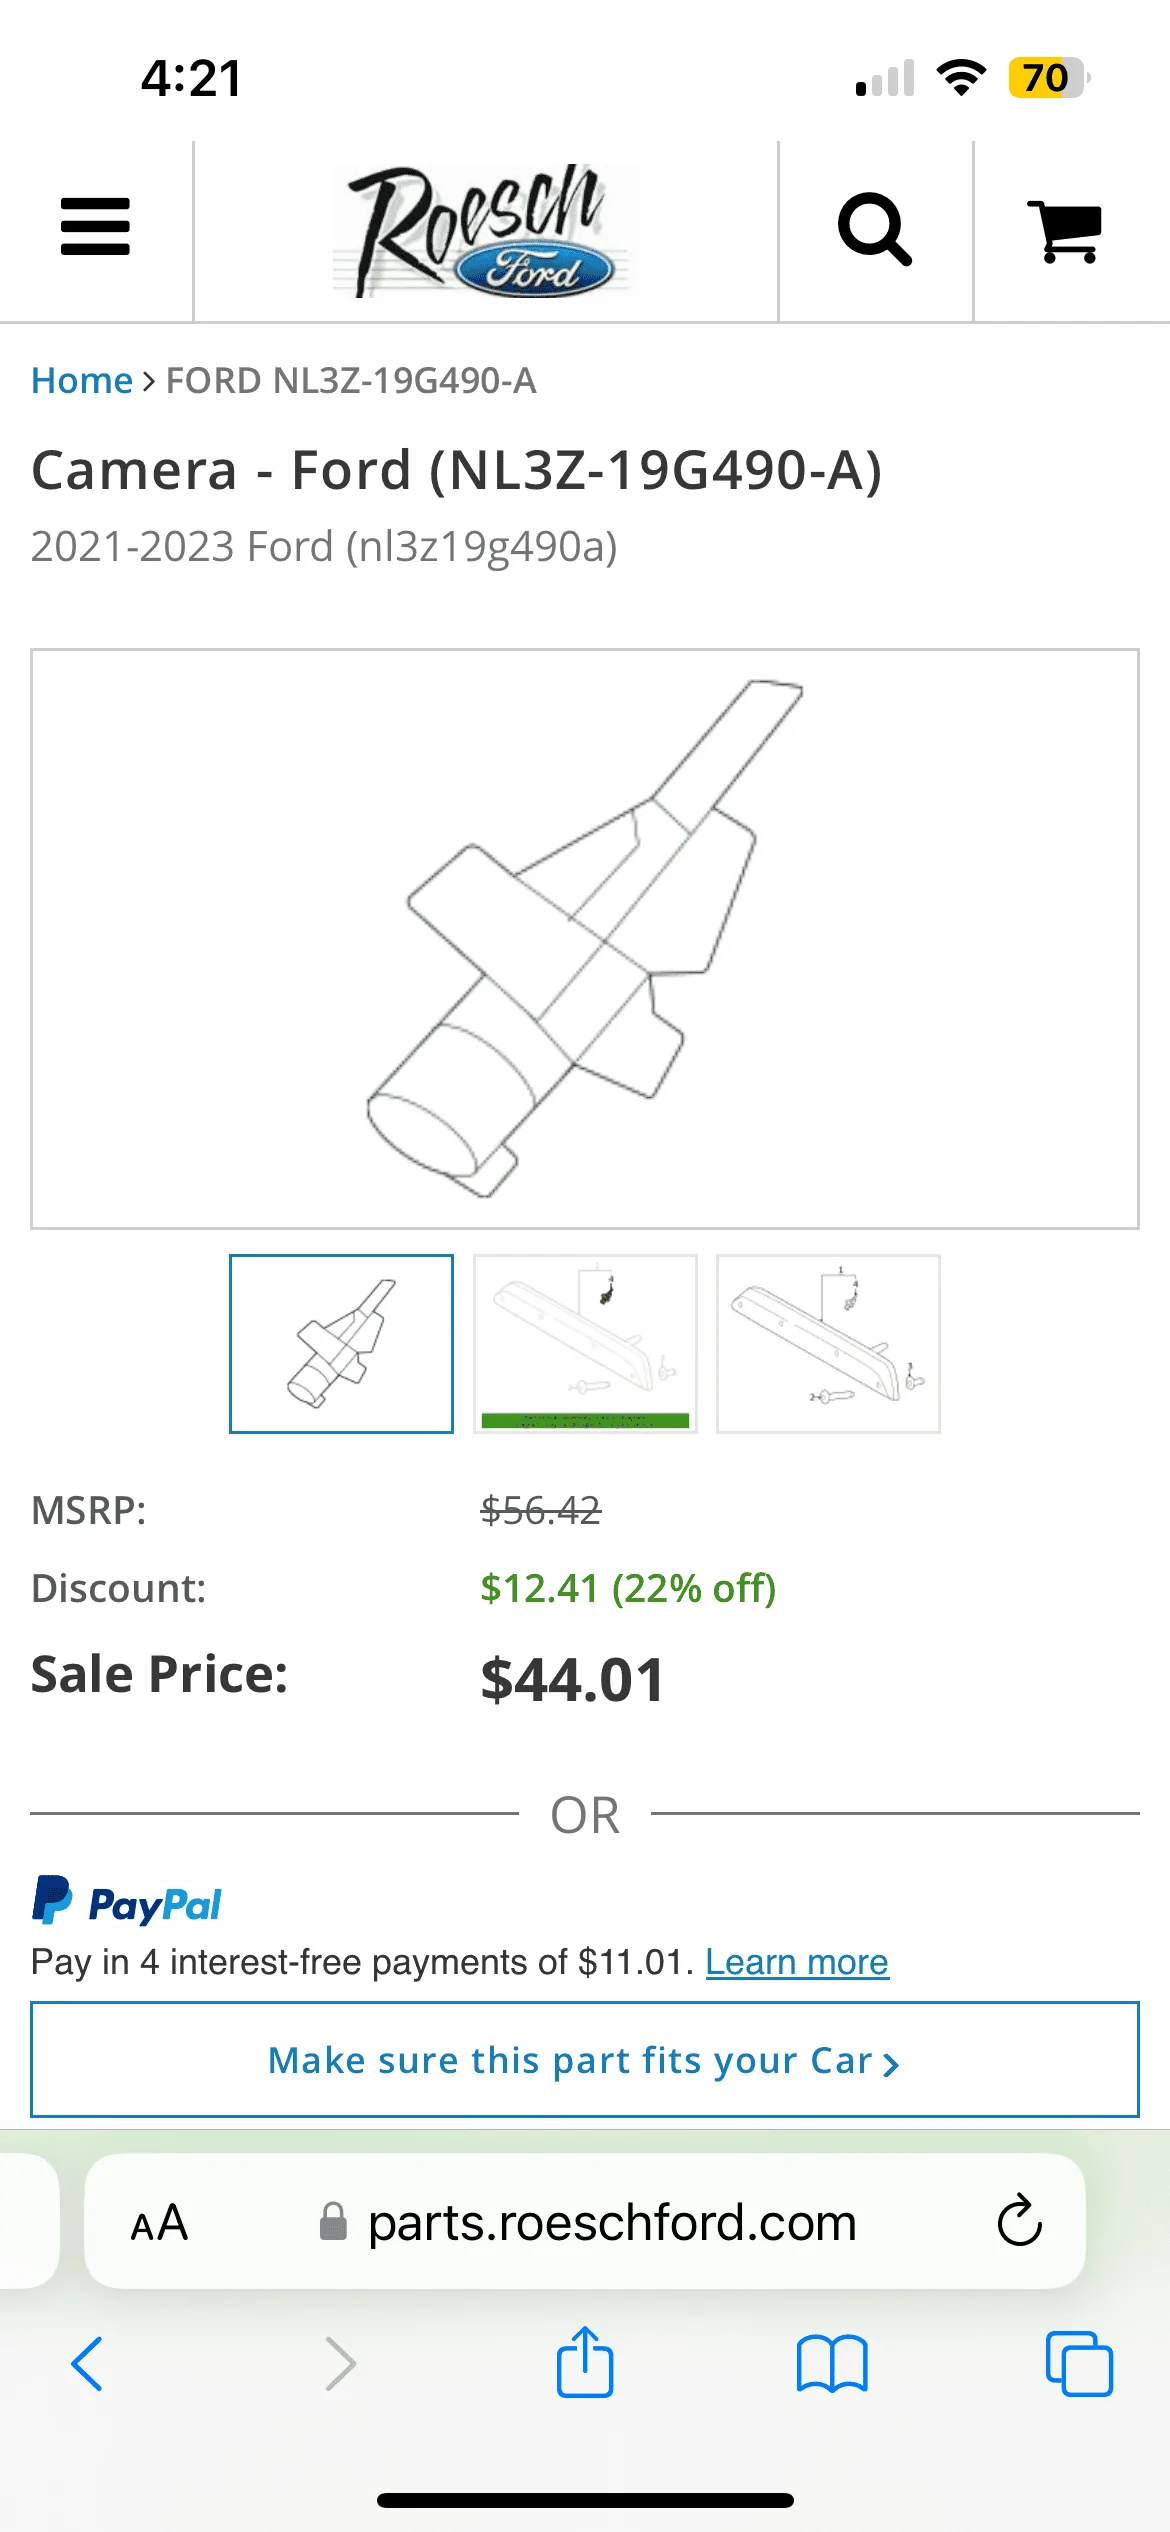Select third diagram thumbnail
This screenshot has height=2532, width=1170.
tap(828, 1343)
